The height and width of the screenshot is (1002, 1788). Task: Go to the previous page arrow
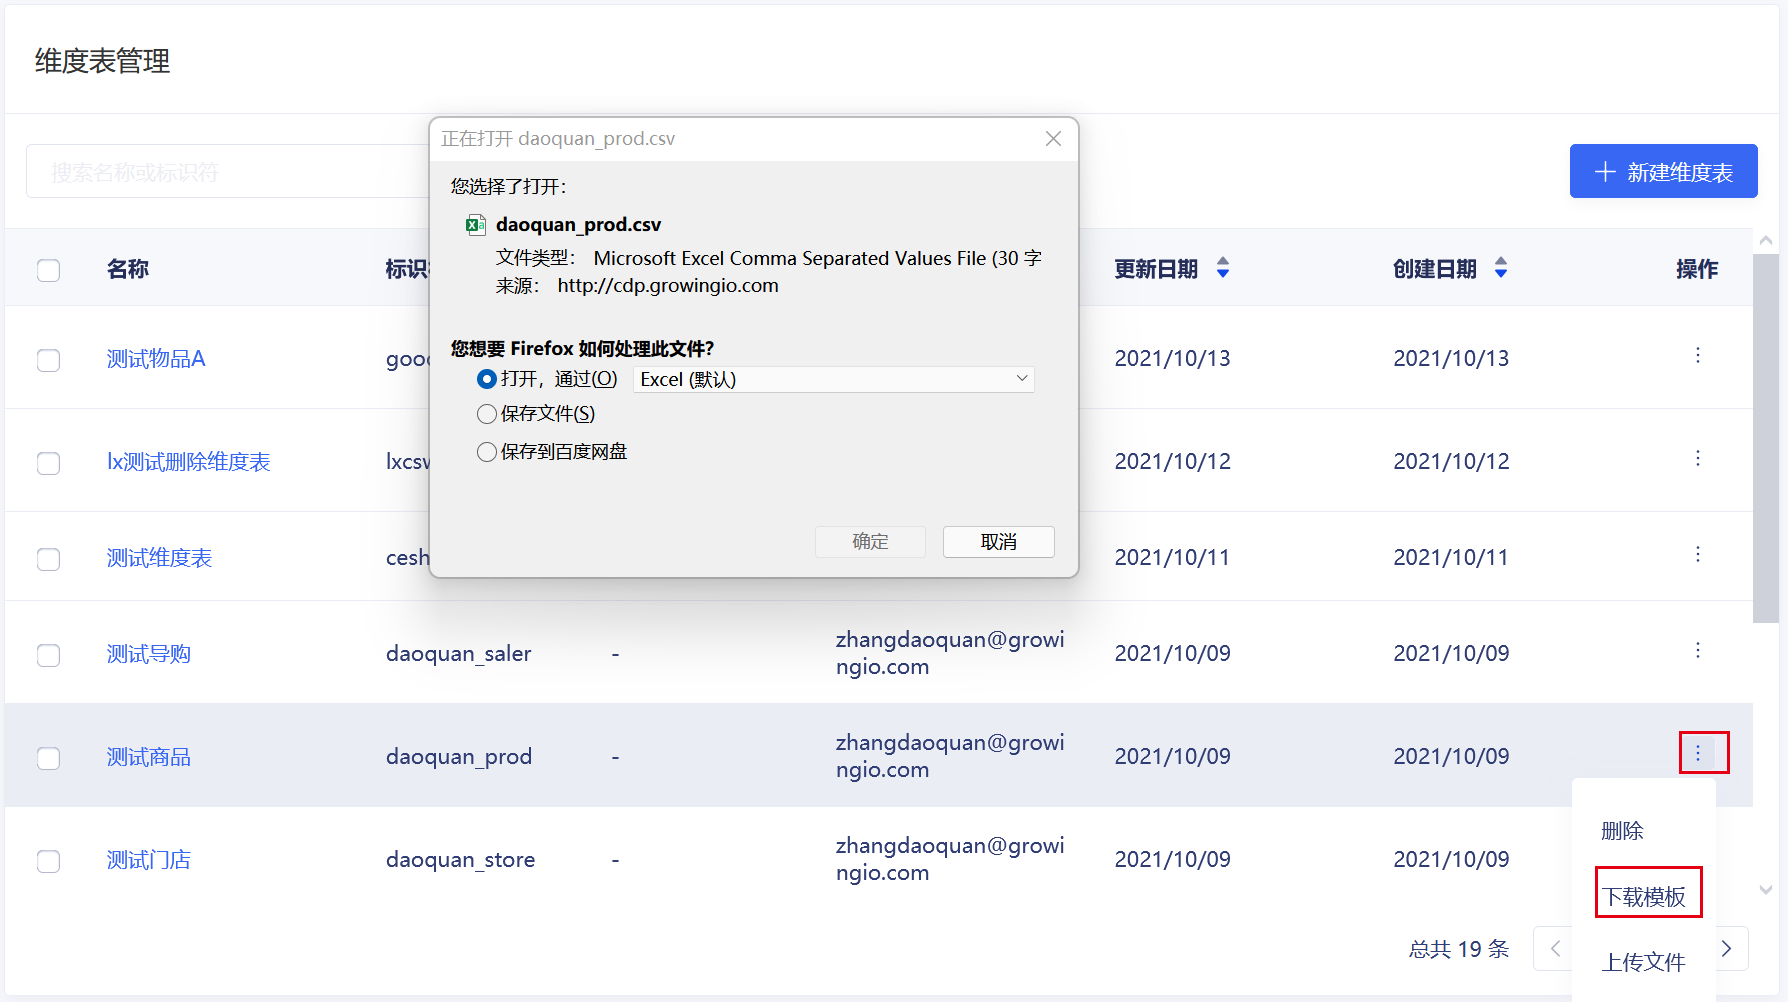click(x=1554, y=948)
